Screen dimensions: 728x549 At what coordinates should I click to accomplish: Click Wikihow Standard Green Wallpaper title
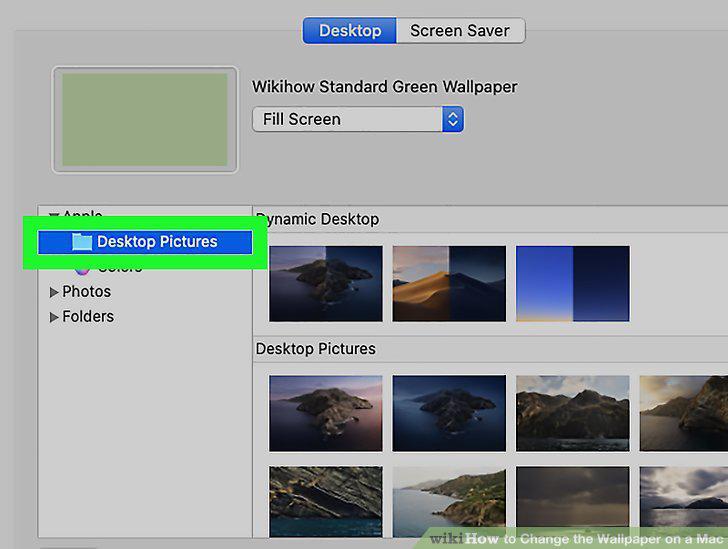384,87
